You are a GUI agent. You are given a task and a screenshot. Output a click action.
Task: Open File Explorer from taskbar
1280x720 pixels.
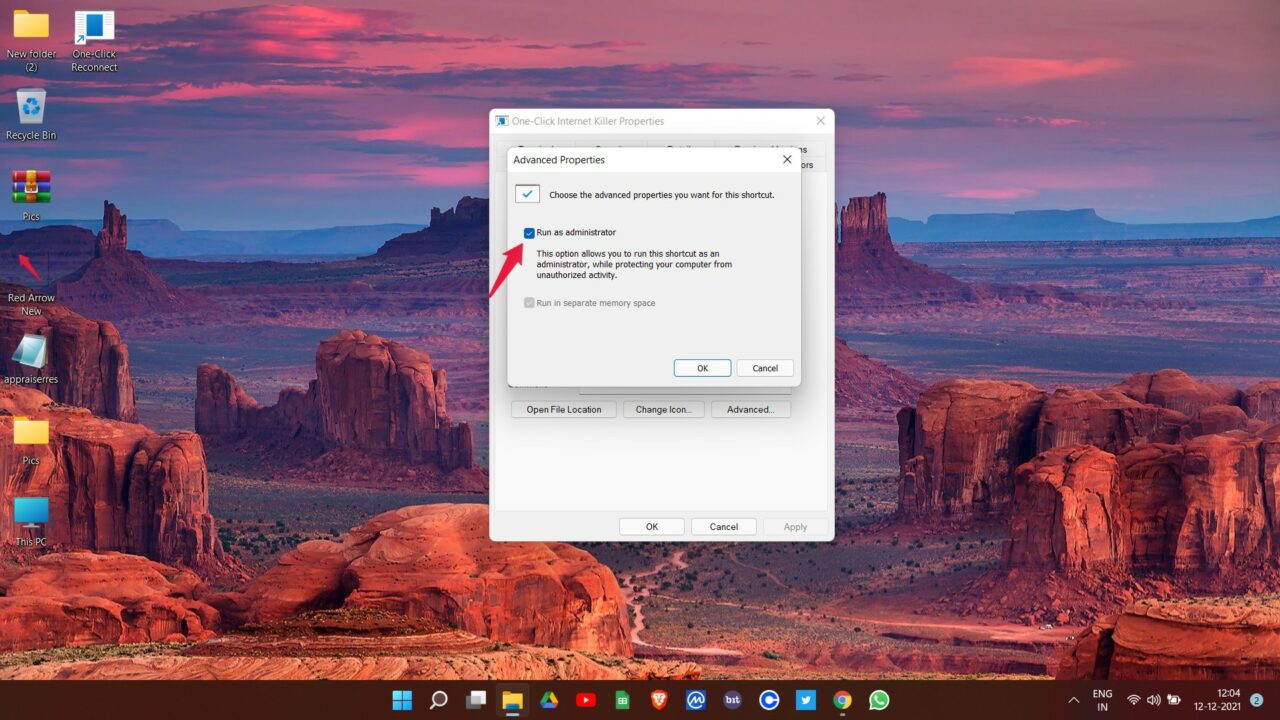pos(512,700)
